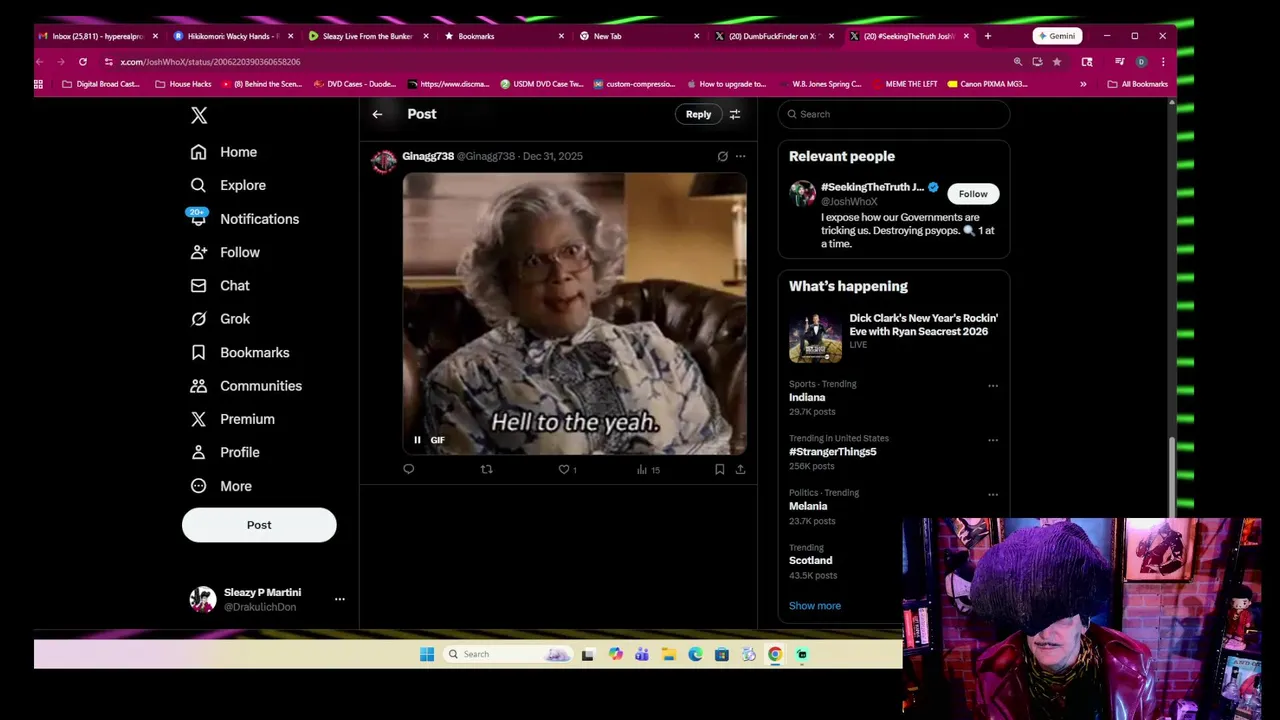1280x720 pixels.
Task: Open more options for #StrangerThings5 trend
Action: point(993,439)
